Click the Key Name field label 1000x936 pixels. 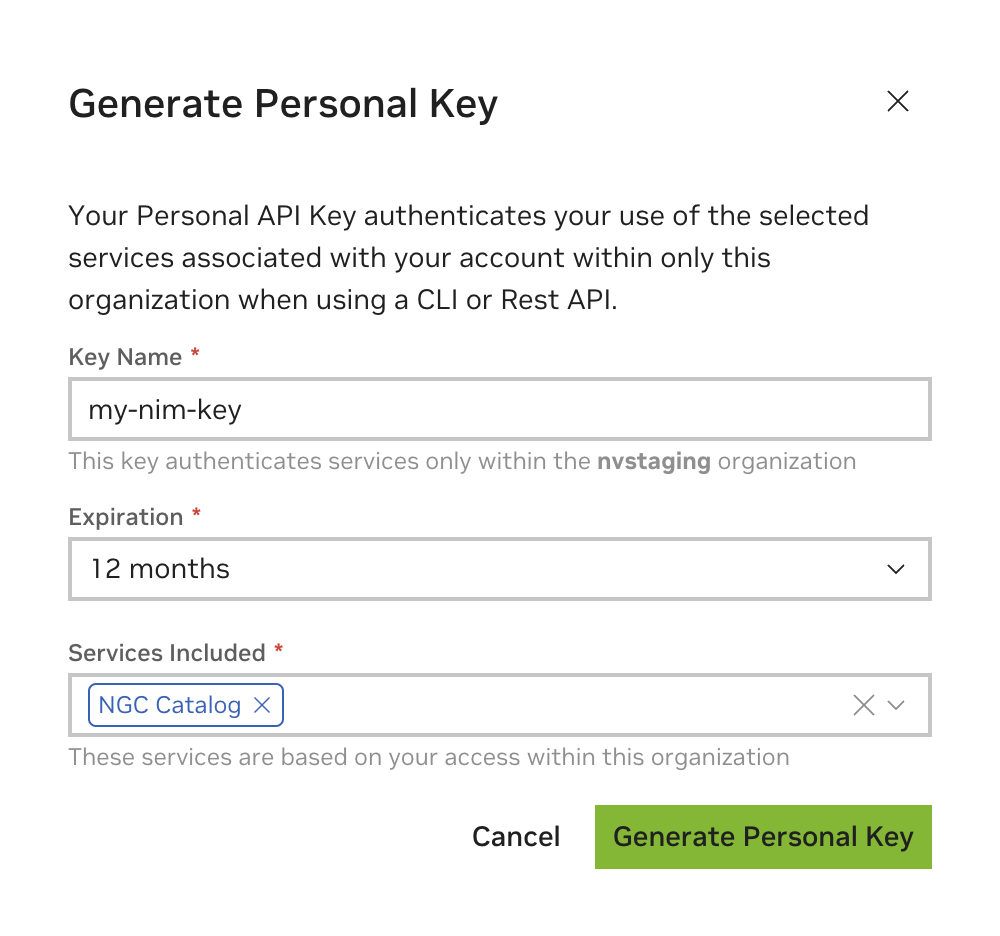(x=125, y=357)
